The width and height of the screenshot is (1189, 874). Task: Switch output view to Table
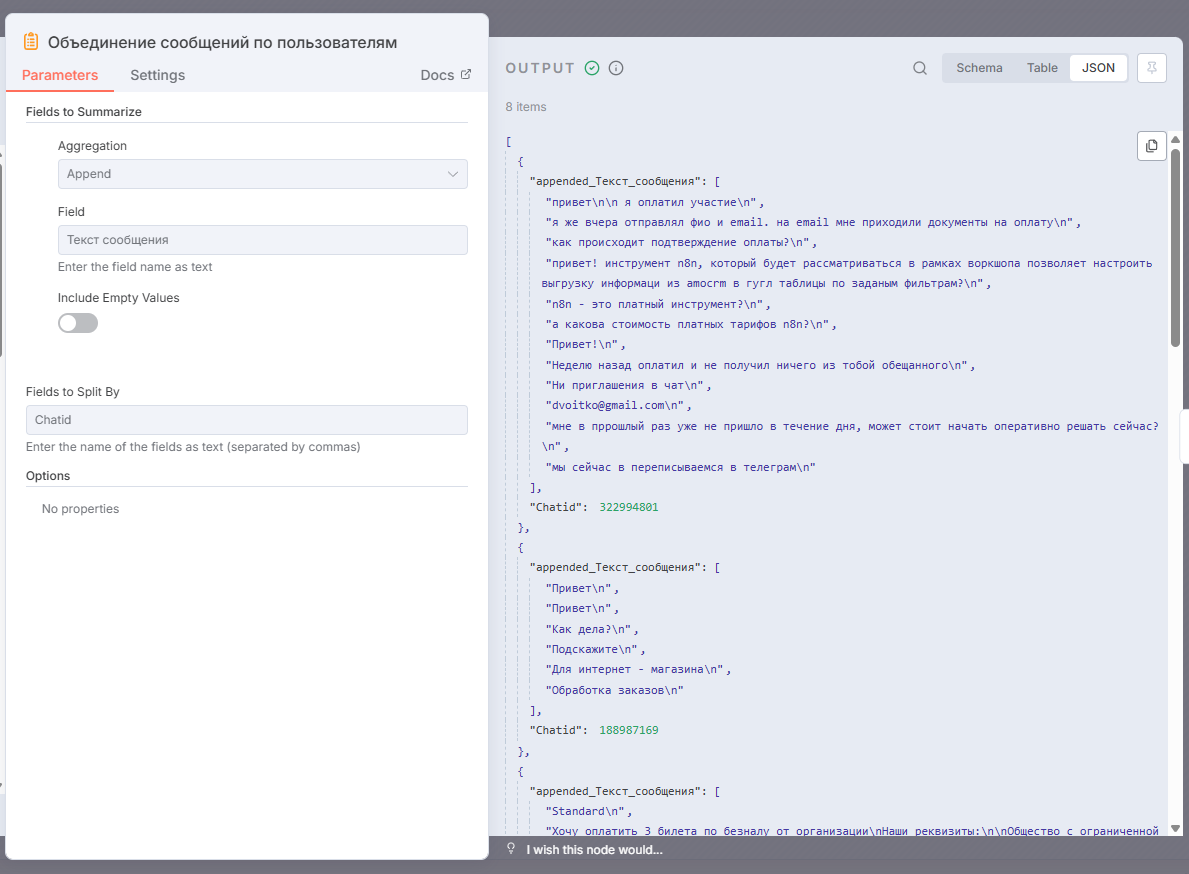tap(1042, 68)
